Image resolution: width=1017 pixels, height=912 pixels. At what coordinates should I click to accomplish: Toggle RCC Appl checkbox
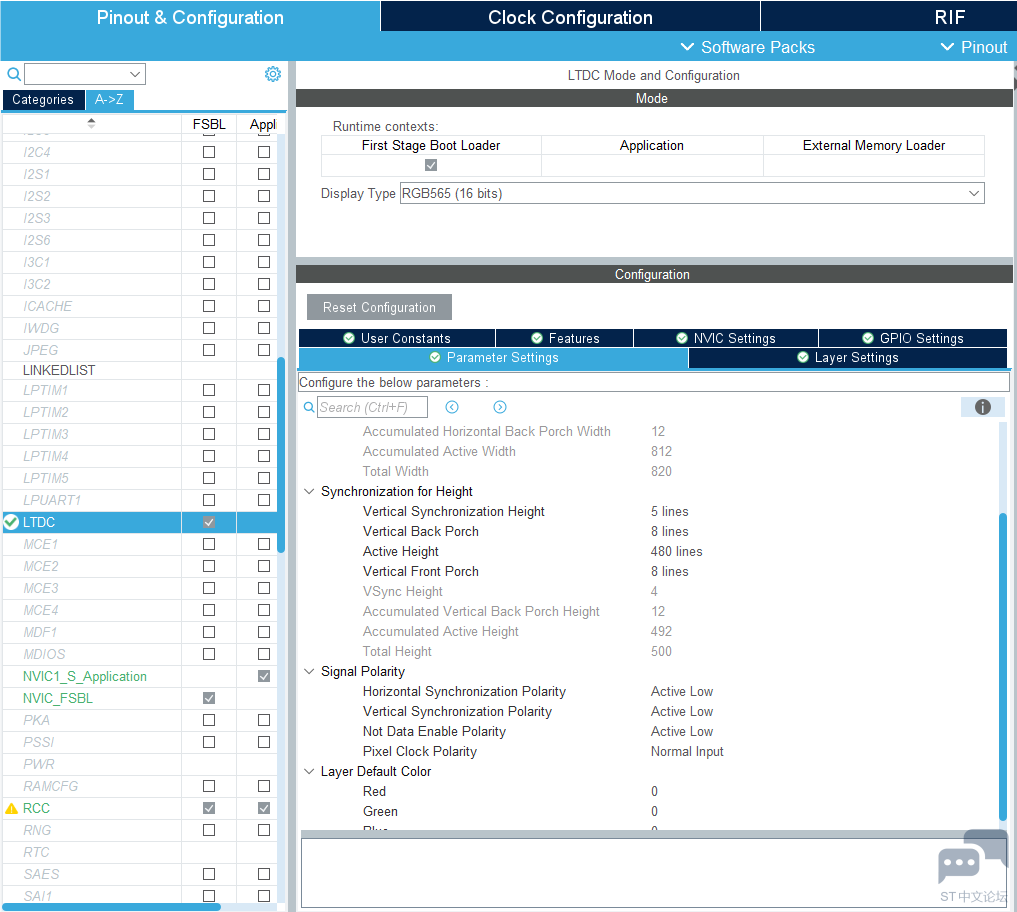click(x=263, y=808)
